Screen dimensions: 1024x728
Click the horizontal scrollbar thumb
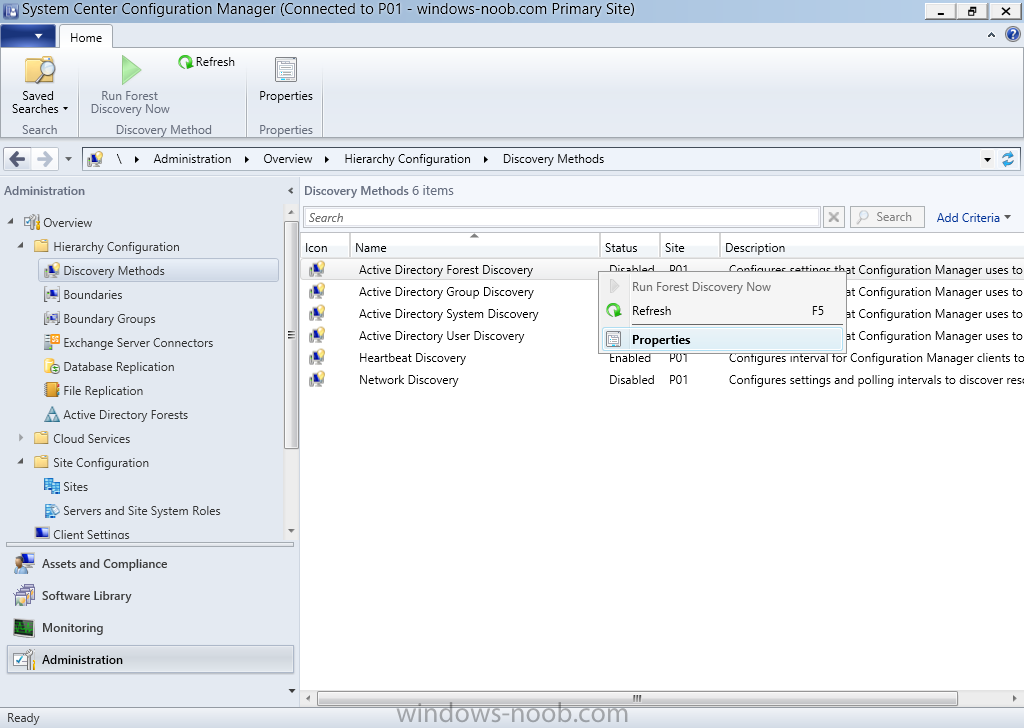coord(637,698)
